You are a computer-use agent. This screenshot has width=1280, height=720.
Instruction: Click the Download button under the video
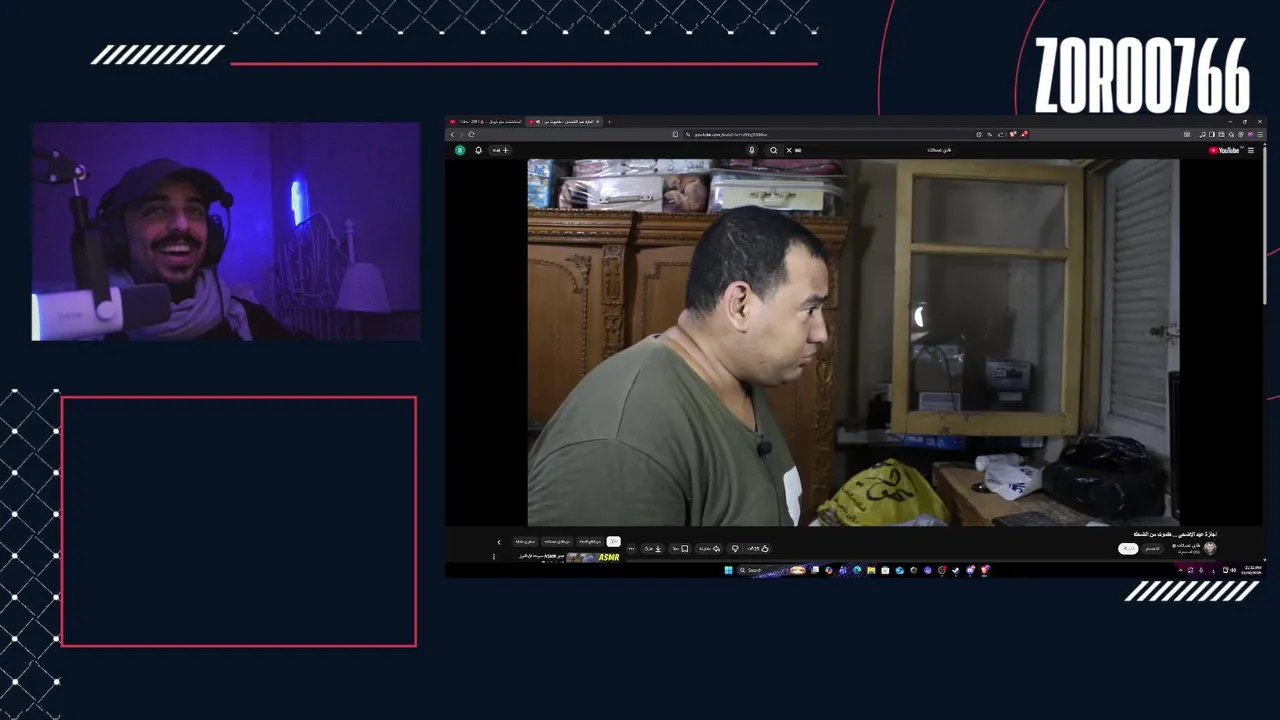click(x=652, y=549)
